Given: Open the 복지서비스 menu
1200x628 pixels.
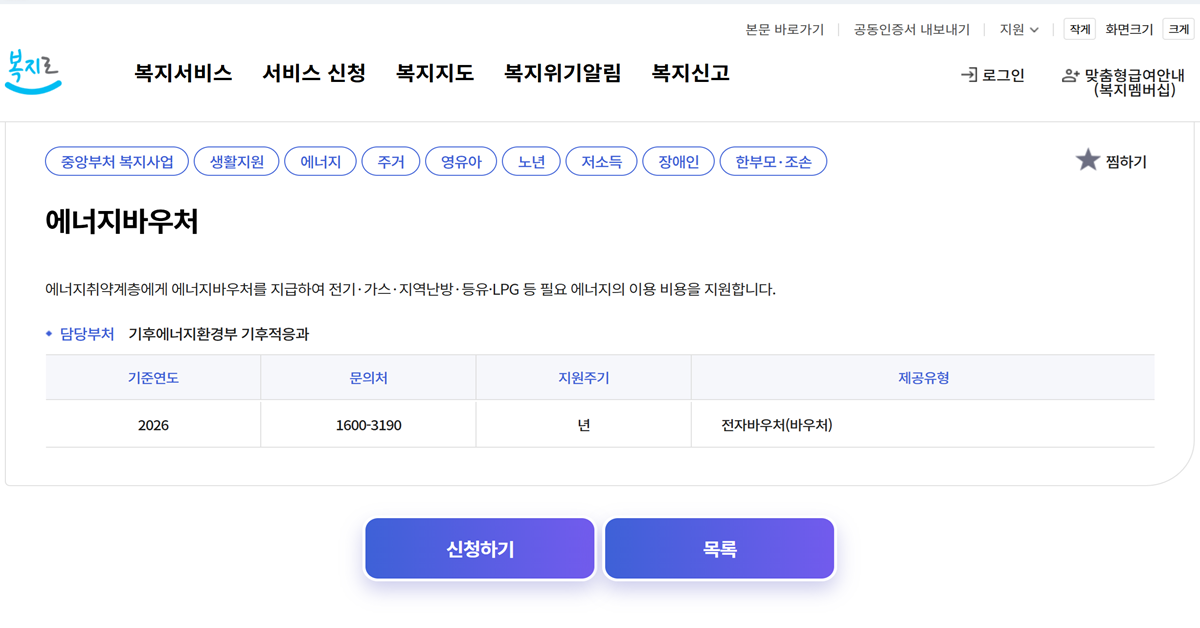Looking at the screenshot, I should (183, 73).
